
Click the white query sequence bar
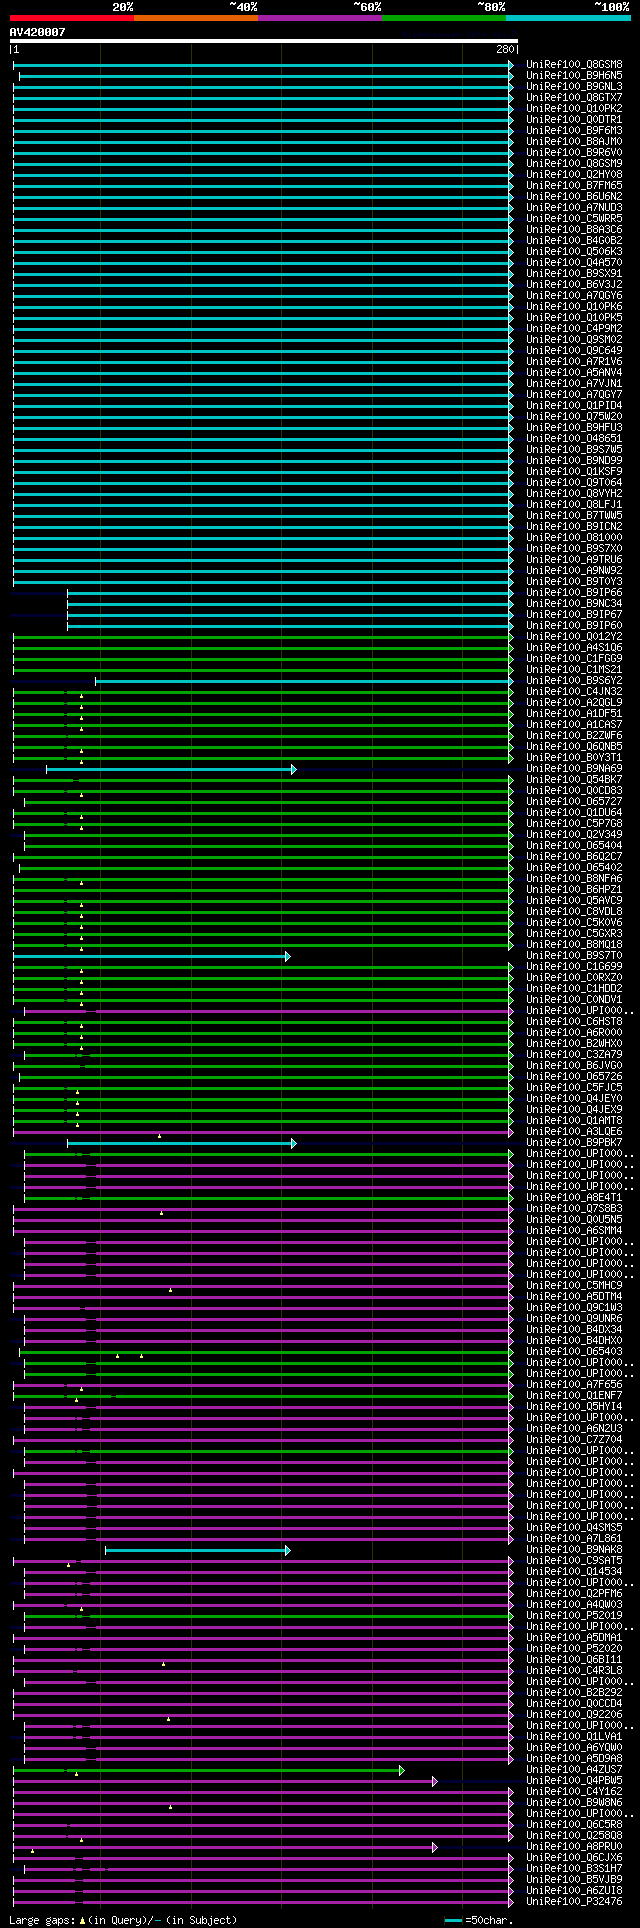point(263,41)
